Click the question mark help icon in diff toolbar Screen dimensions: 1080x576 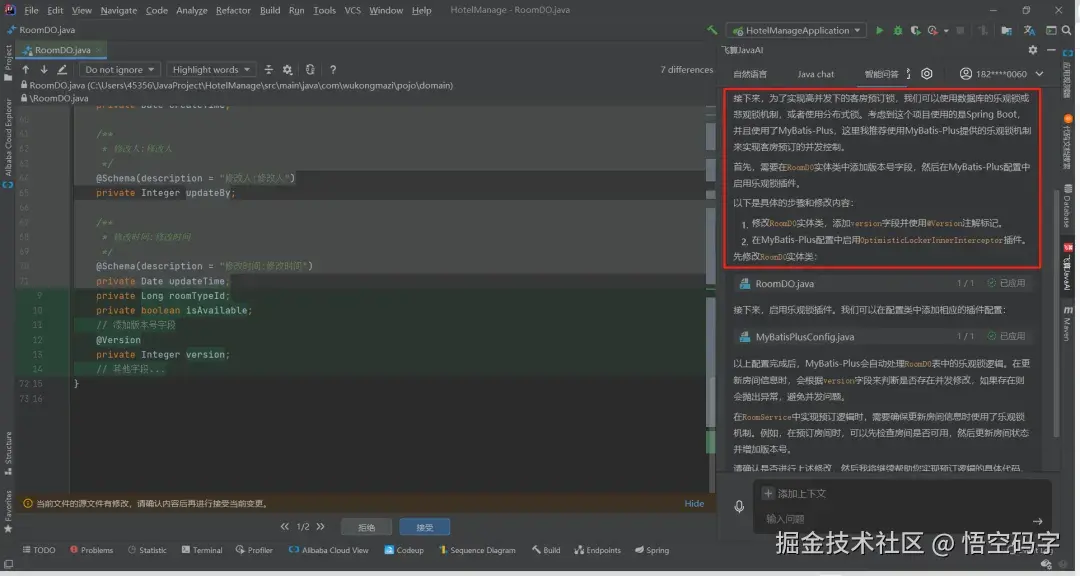[x=333, y=70]
